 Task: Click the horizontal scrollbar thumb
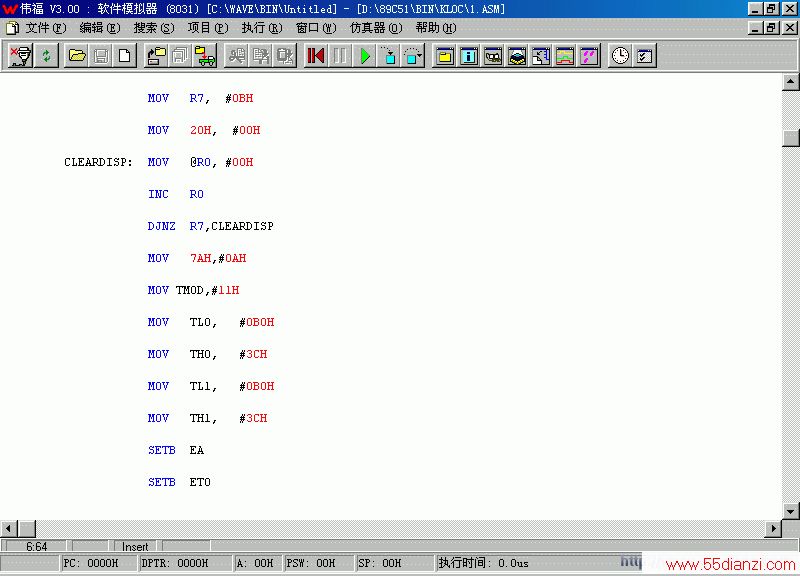tap(27, 528)
